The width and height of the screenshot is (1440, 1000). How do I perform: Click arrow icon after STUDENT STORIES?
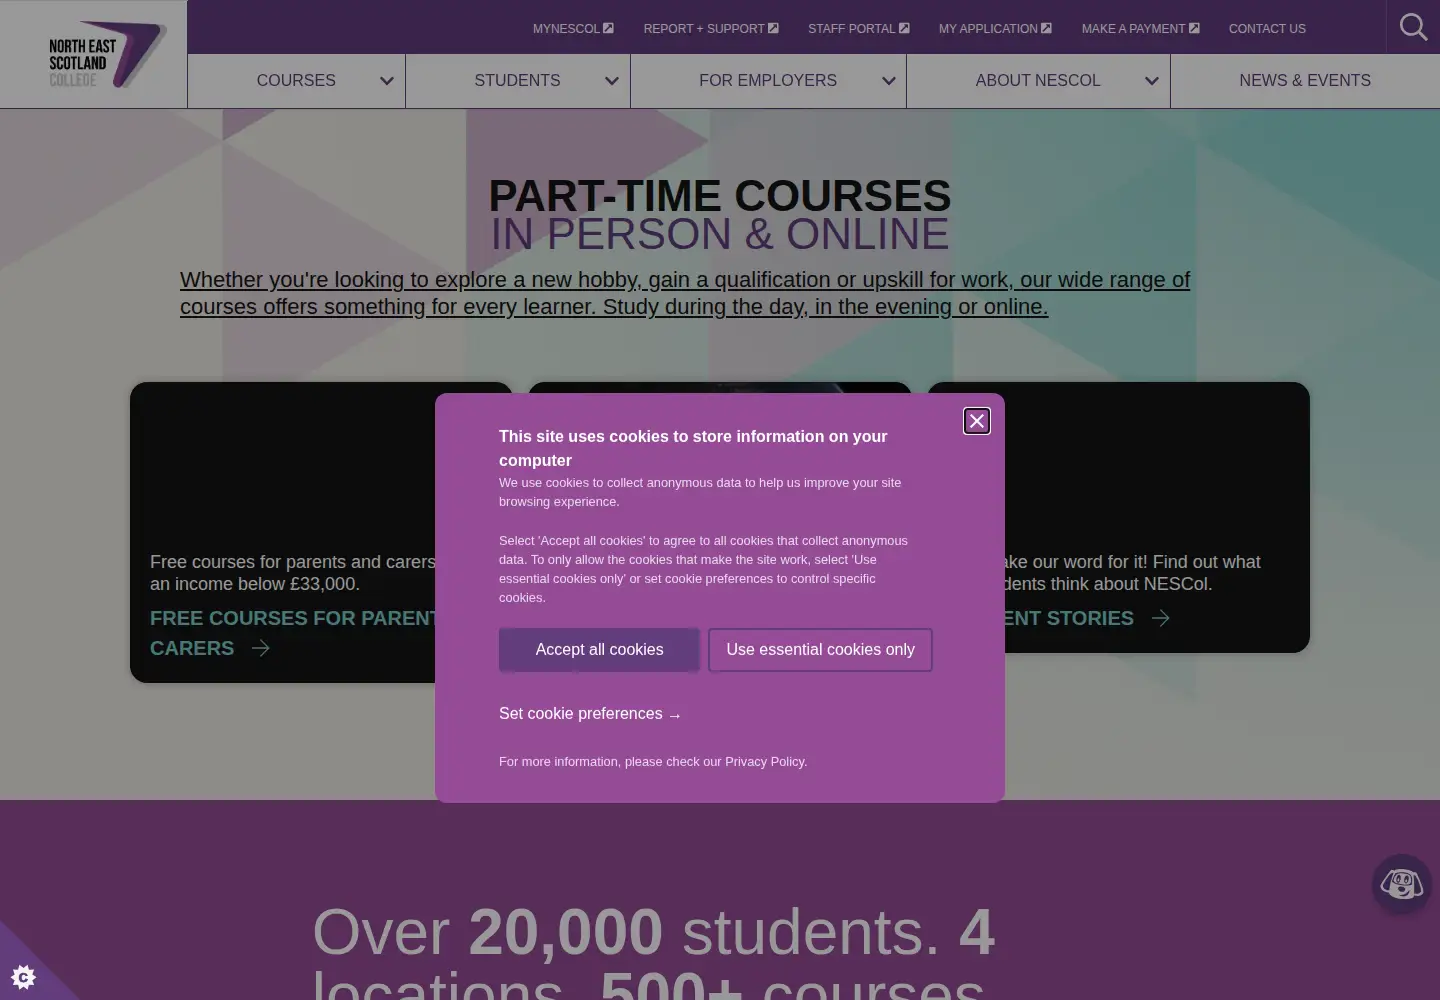coord(1160,618)
